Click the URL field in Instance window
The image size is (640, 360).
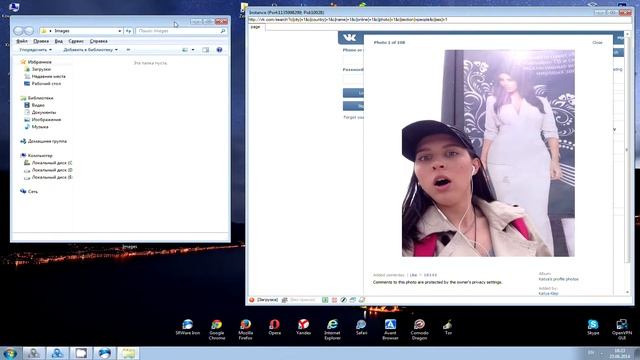[439, 19]
